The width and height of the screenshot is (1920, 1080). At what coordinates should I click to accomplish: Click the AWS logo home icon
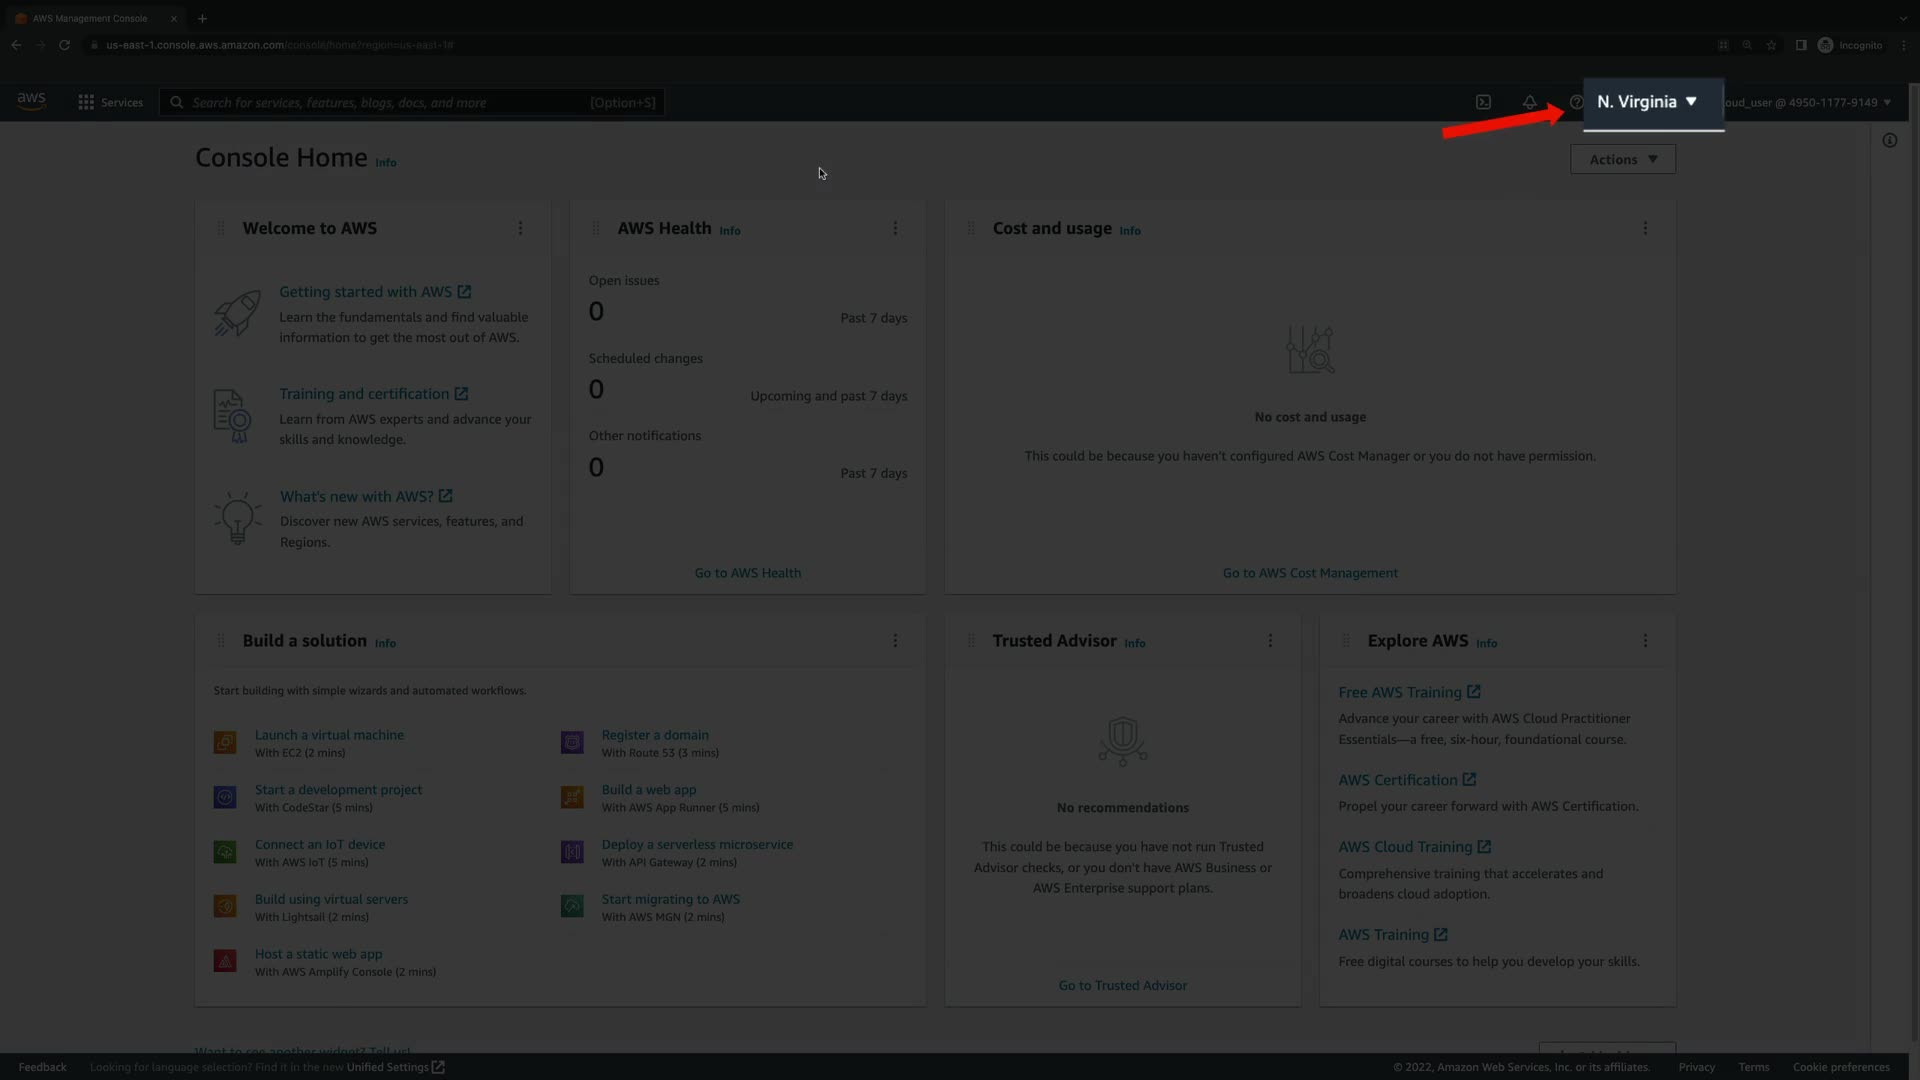tap(31, 101)
